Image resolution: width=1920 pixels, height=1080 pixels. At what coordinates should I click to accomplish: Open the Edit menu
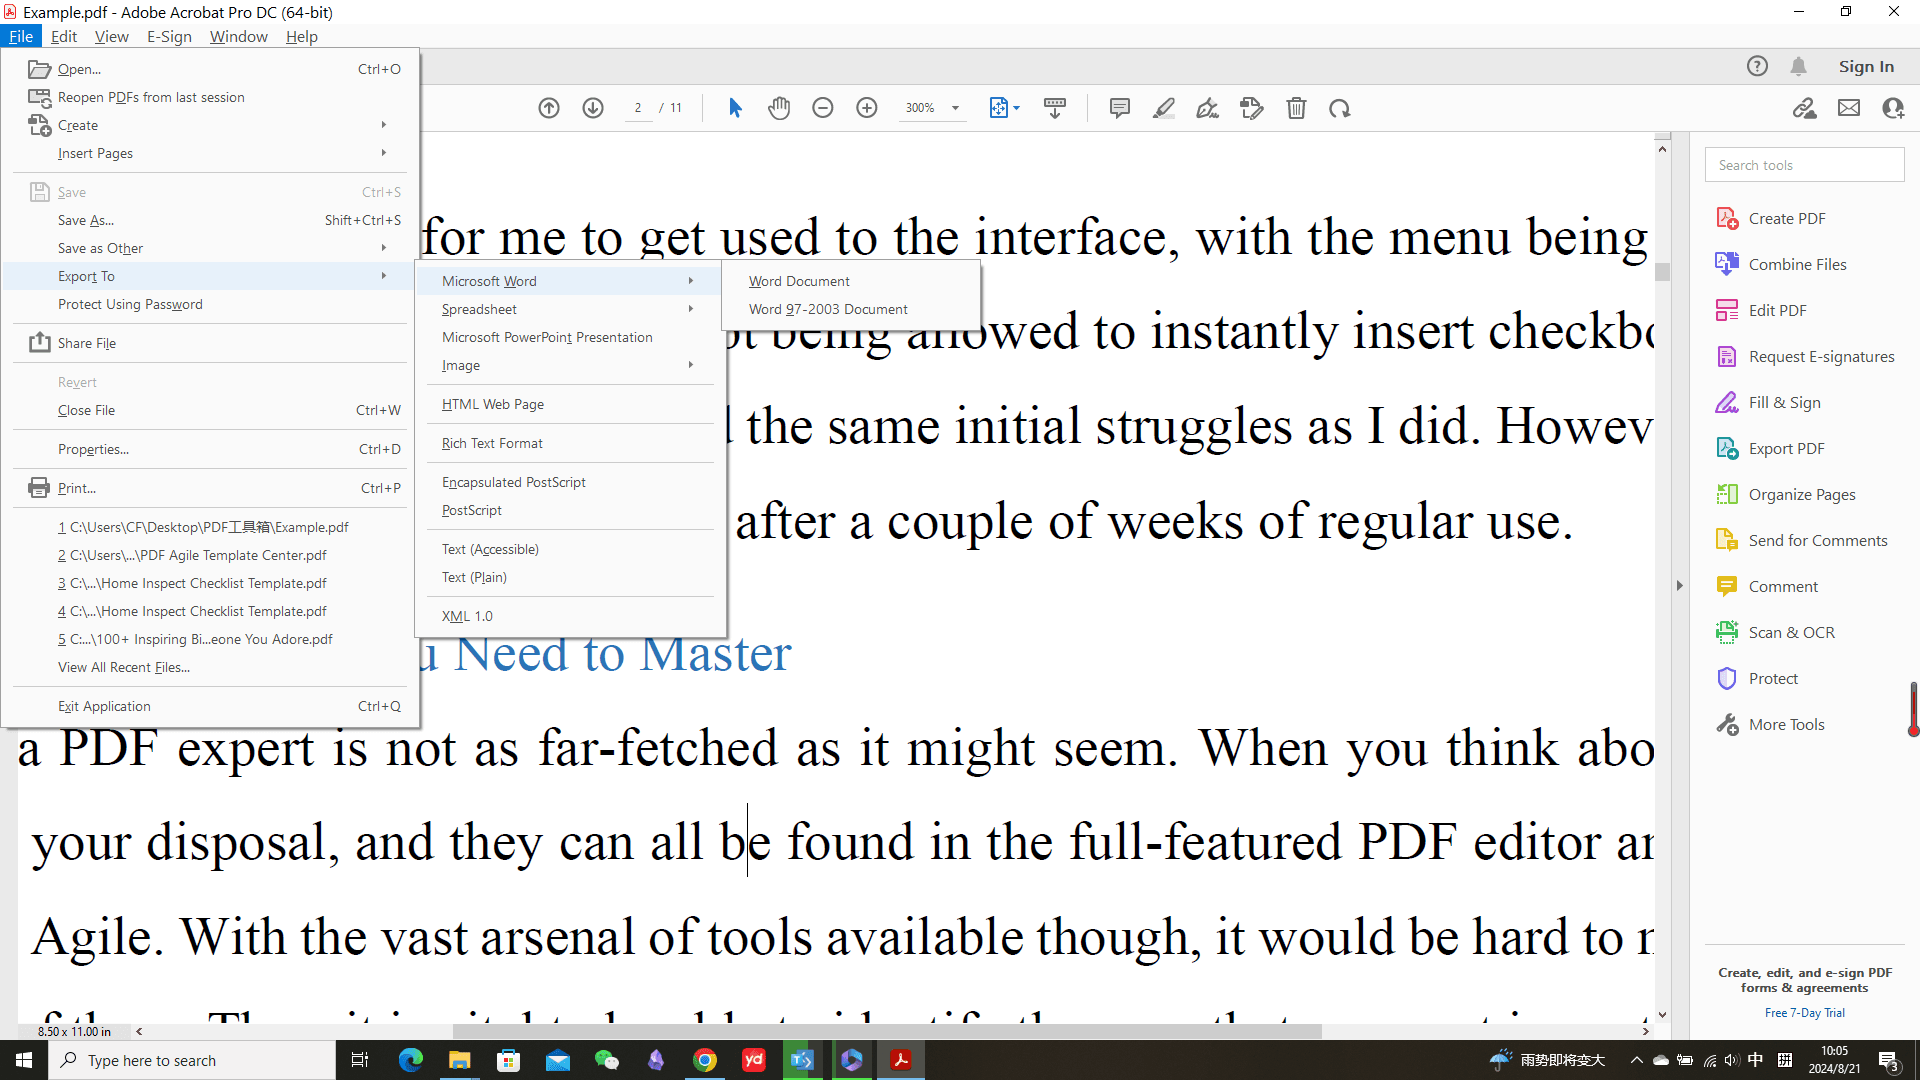pyautogui.click(x=63, y=36)
